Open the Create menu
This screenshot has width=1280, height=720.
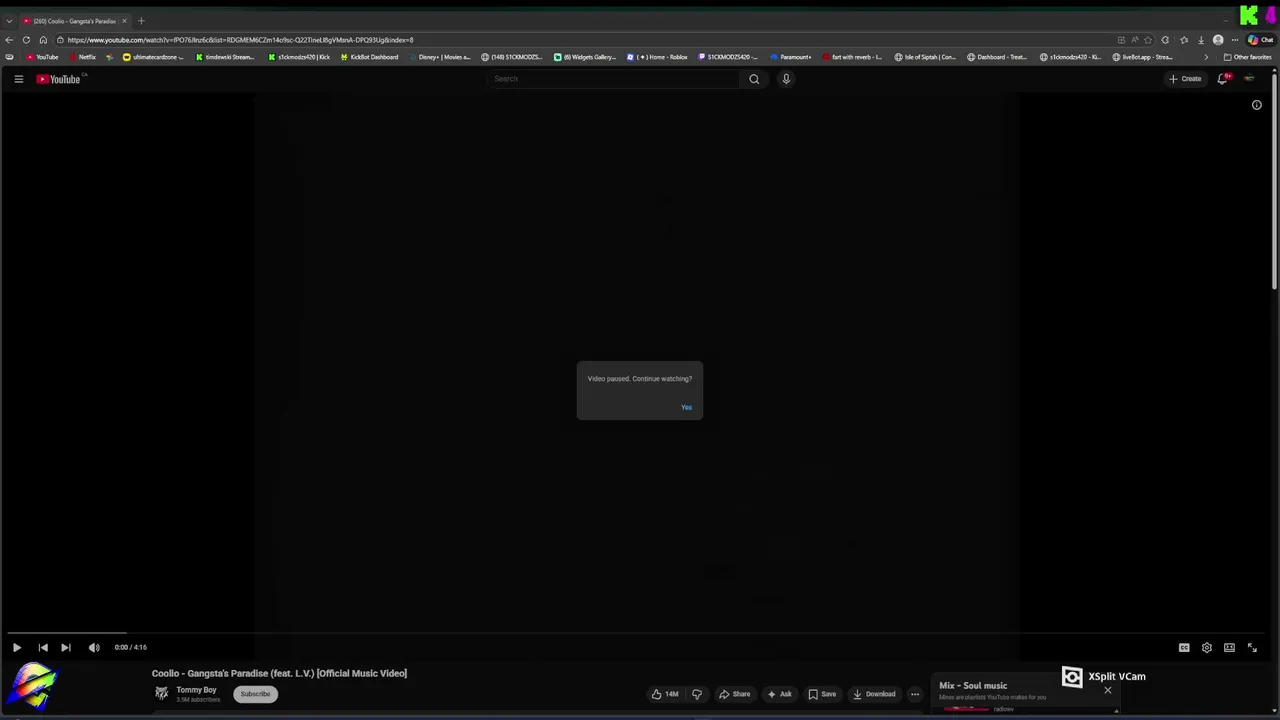click(1185, 79)
